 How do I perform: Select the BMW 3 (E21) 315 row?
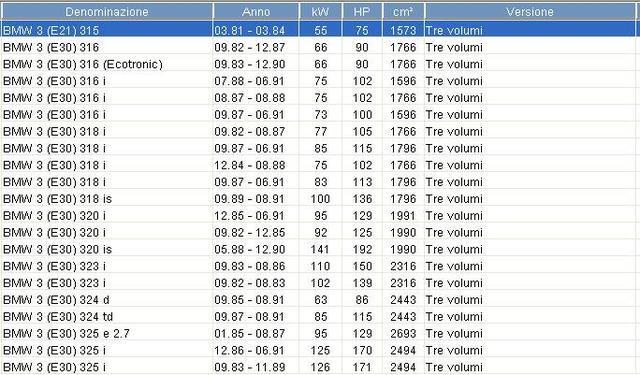click(318, 30)
